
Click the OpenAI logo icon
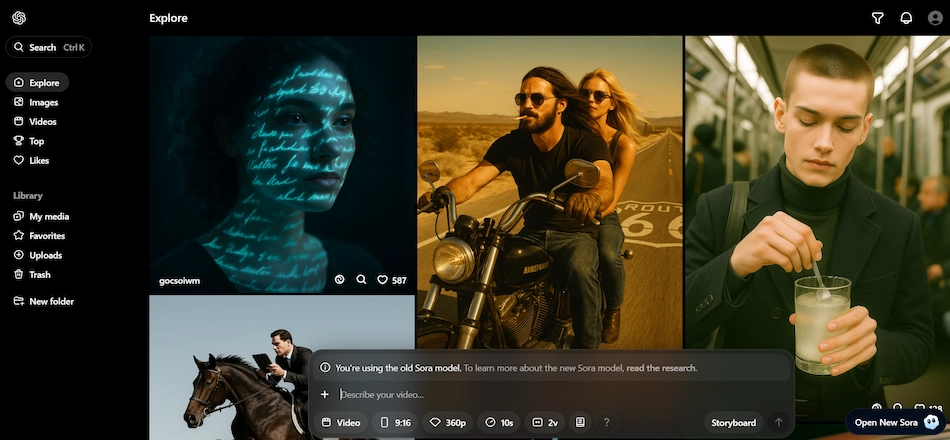pos(19,18)
